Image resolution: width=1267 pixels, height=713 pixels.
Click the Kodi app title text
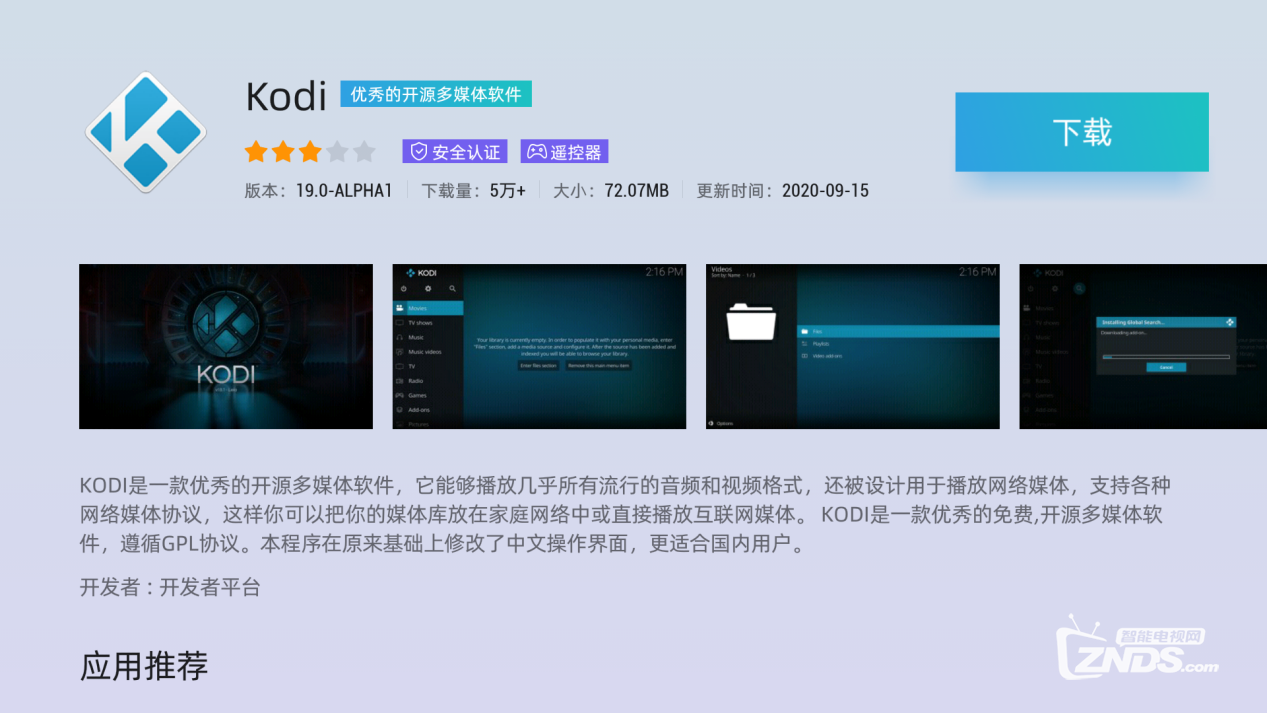tap(286, 96)
